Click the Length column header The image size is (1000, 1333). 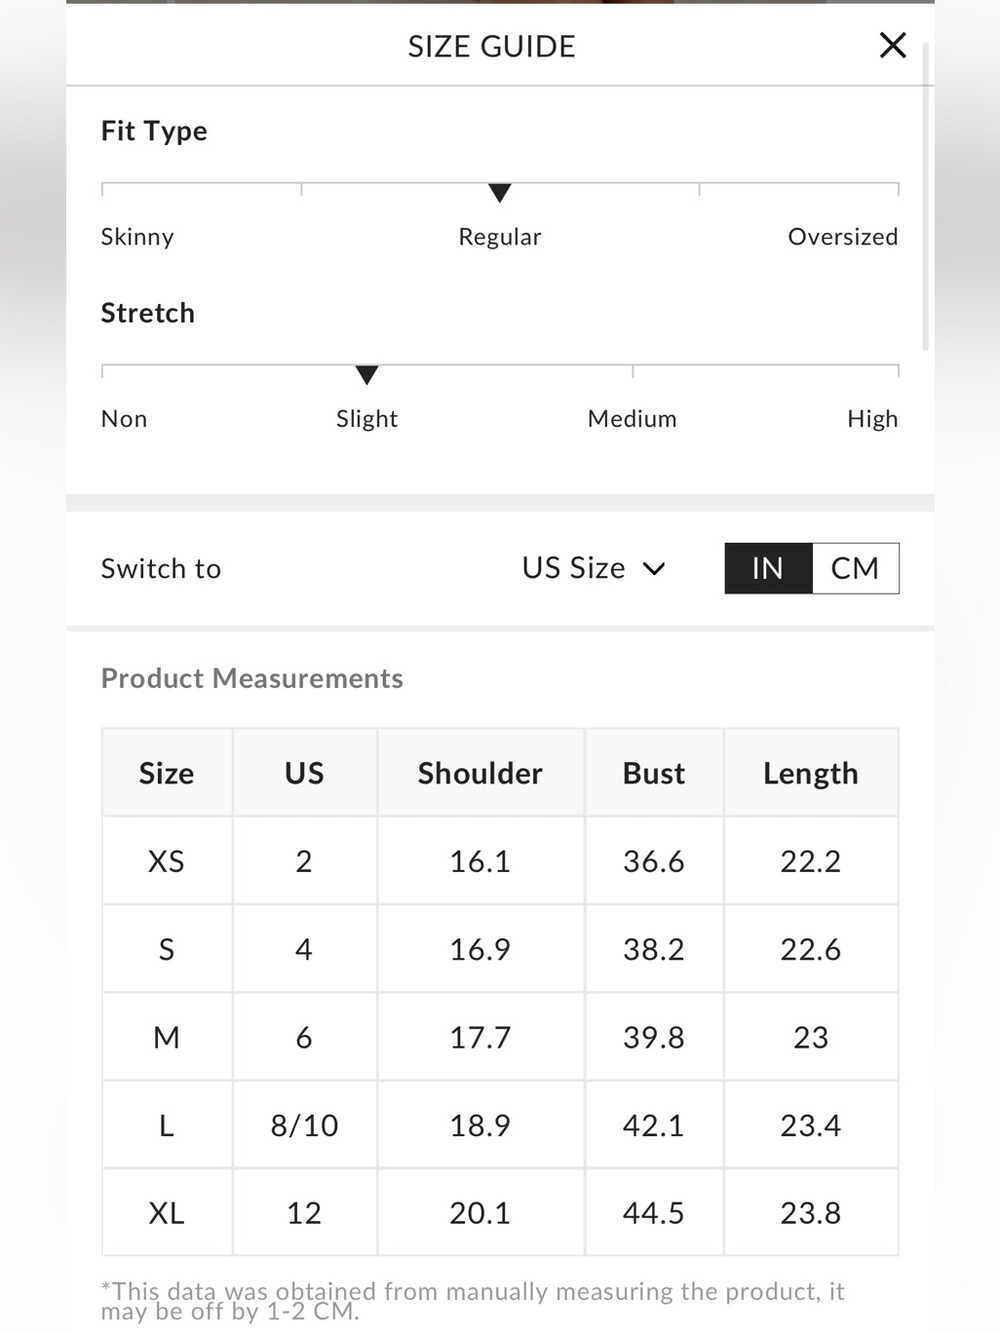click(x=811, y=773)
